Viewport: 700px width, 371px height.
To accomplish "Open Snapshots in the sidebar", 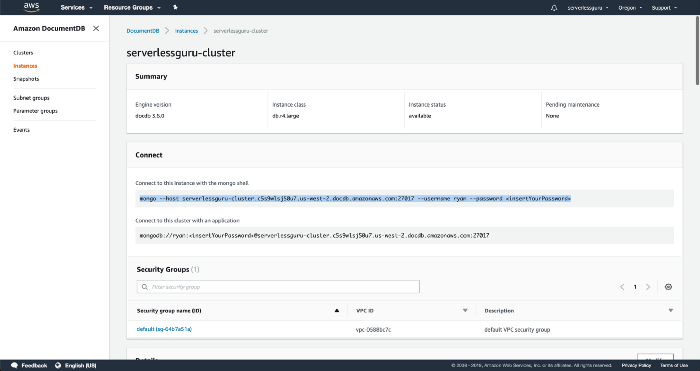I will (x=26, y=79).
